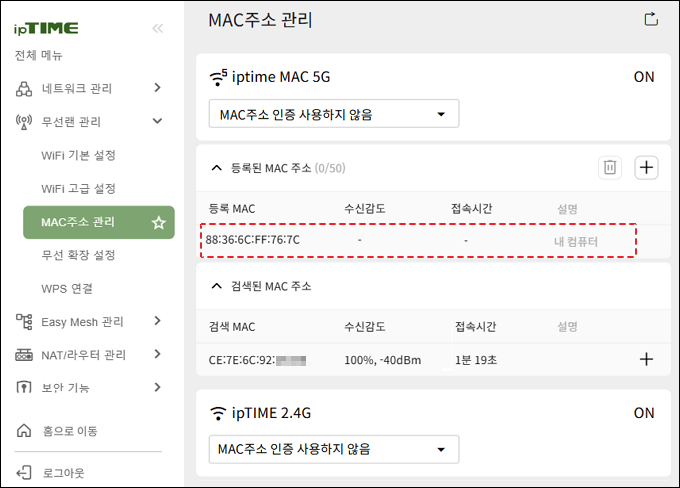Open WiFi 기본 설정 menu

pyautogui.click(x=78, y=155)
